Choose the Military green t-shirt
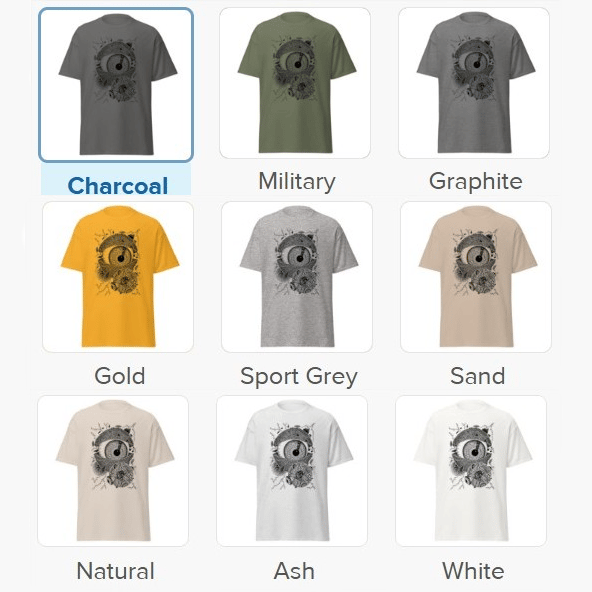 (295, 83)
